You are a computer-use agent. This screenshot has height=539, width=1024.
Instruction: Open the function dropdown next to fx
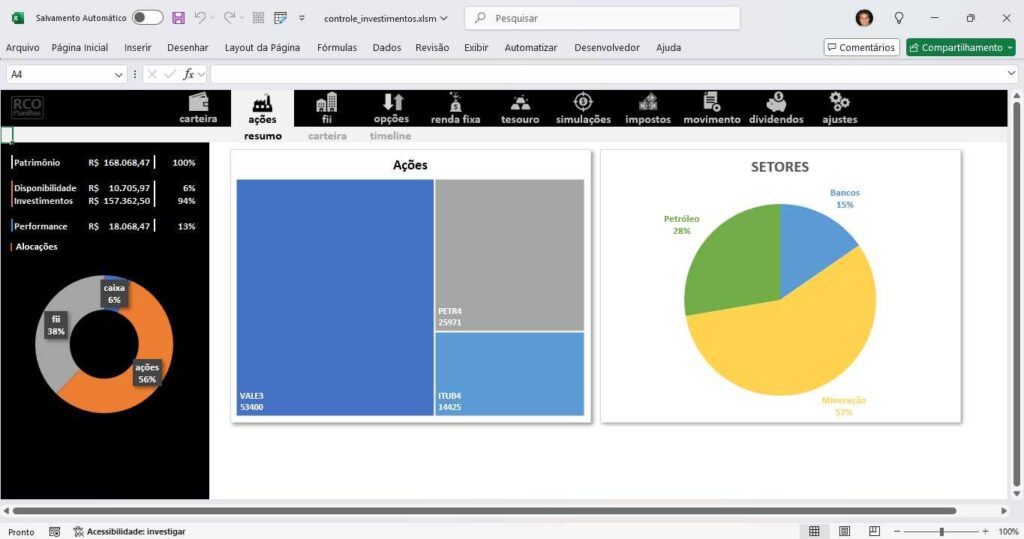pos(201,74)
